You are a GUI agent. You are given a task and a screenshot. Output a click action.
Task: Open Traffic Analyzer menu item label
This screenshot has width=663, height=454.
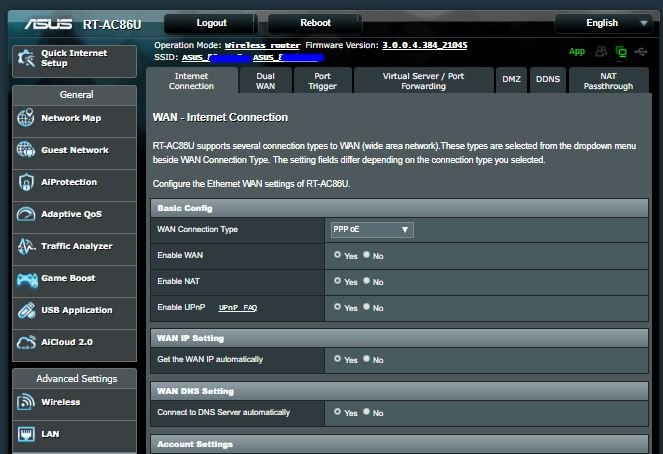coord(77,246)
